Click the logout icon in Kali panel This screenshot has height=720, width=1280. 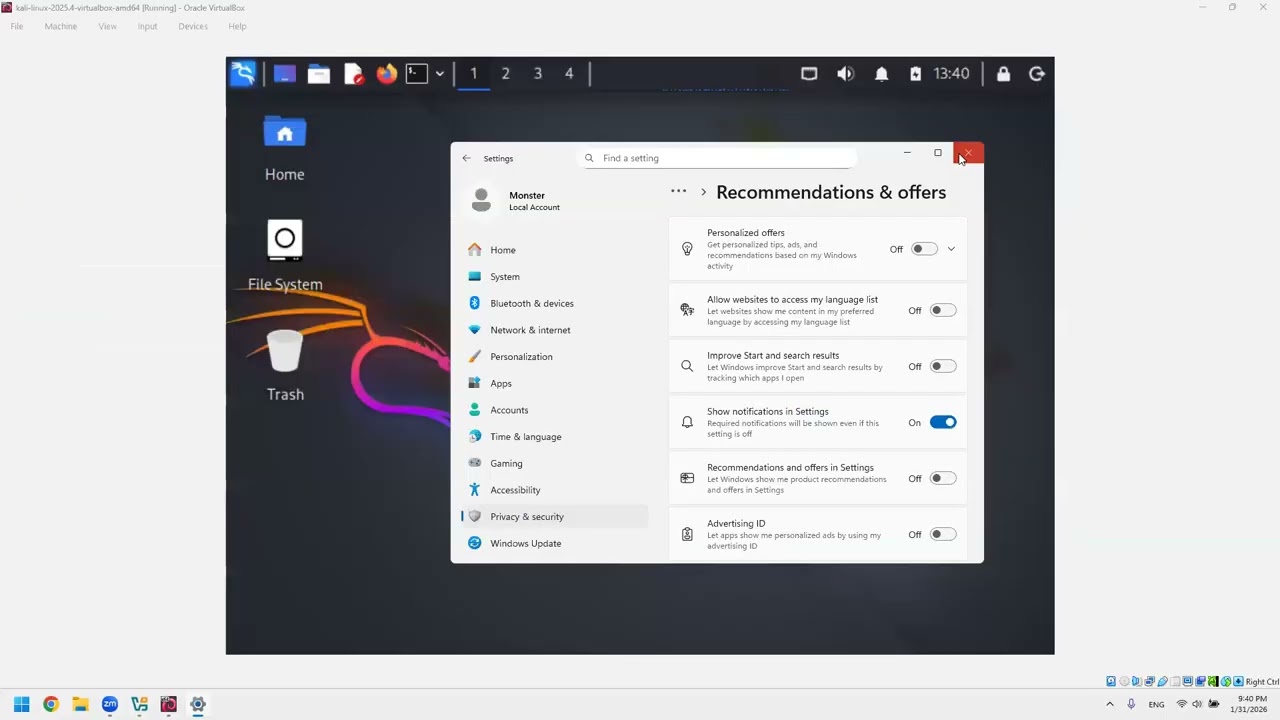coord(1037,73)
